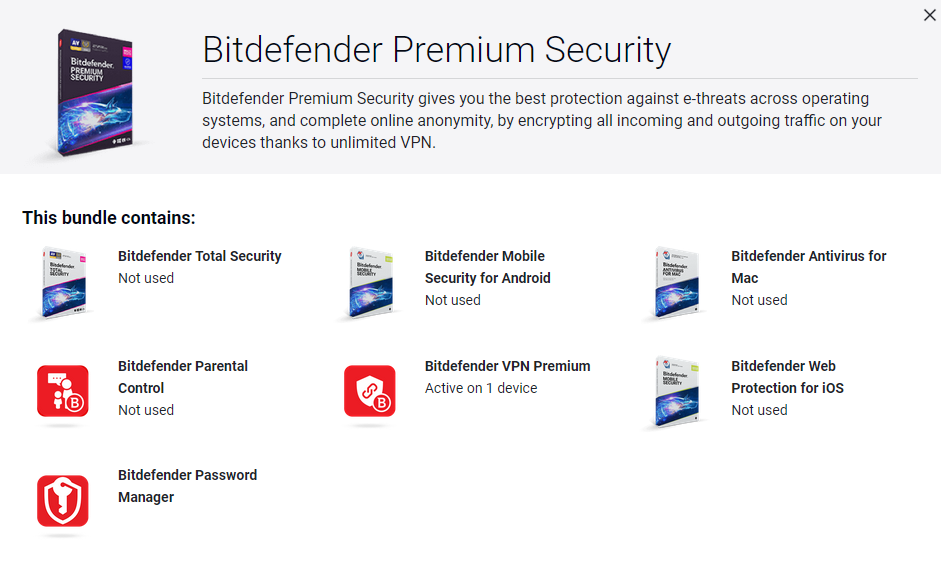Click the 'Bitdefender Premium Security' heading
This screenshot has height=576, width=941.
436,49
